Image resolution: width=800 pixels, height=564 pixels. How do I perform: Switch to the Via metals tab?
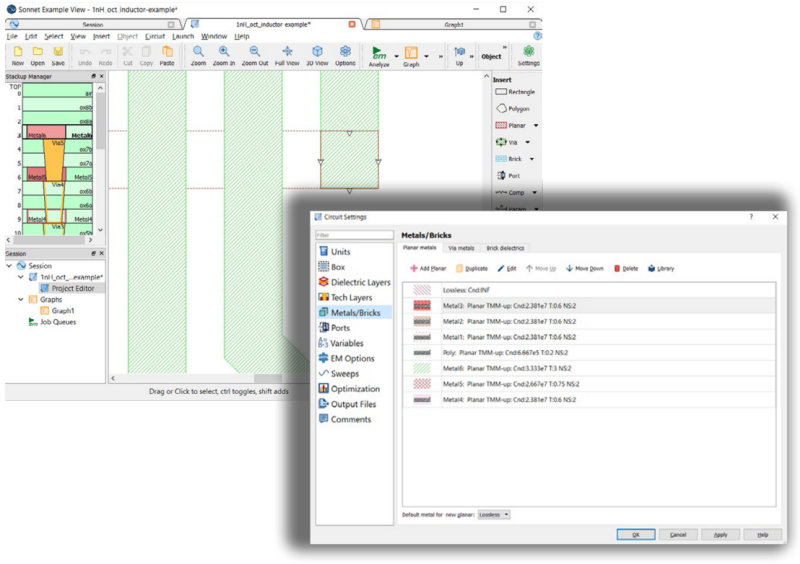(x=461, y=248)
